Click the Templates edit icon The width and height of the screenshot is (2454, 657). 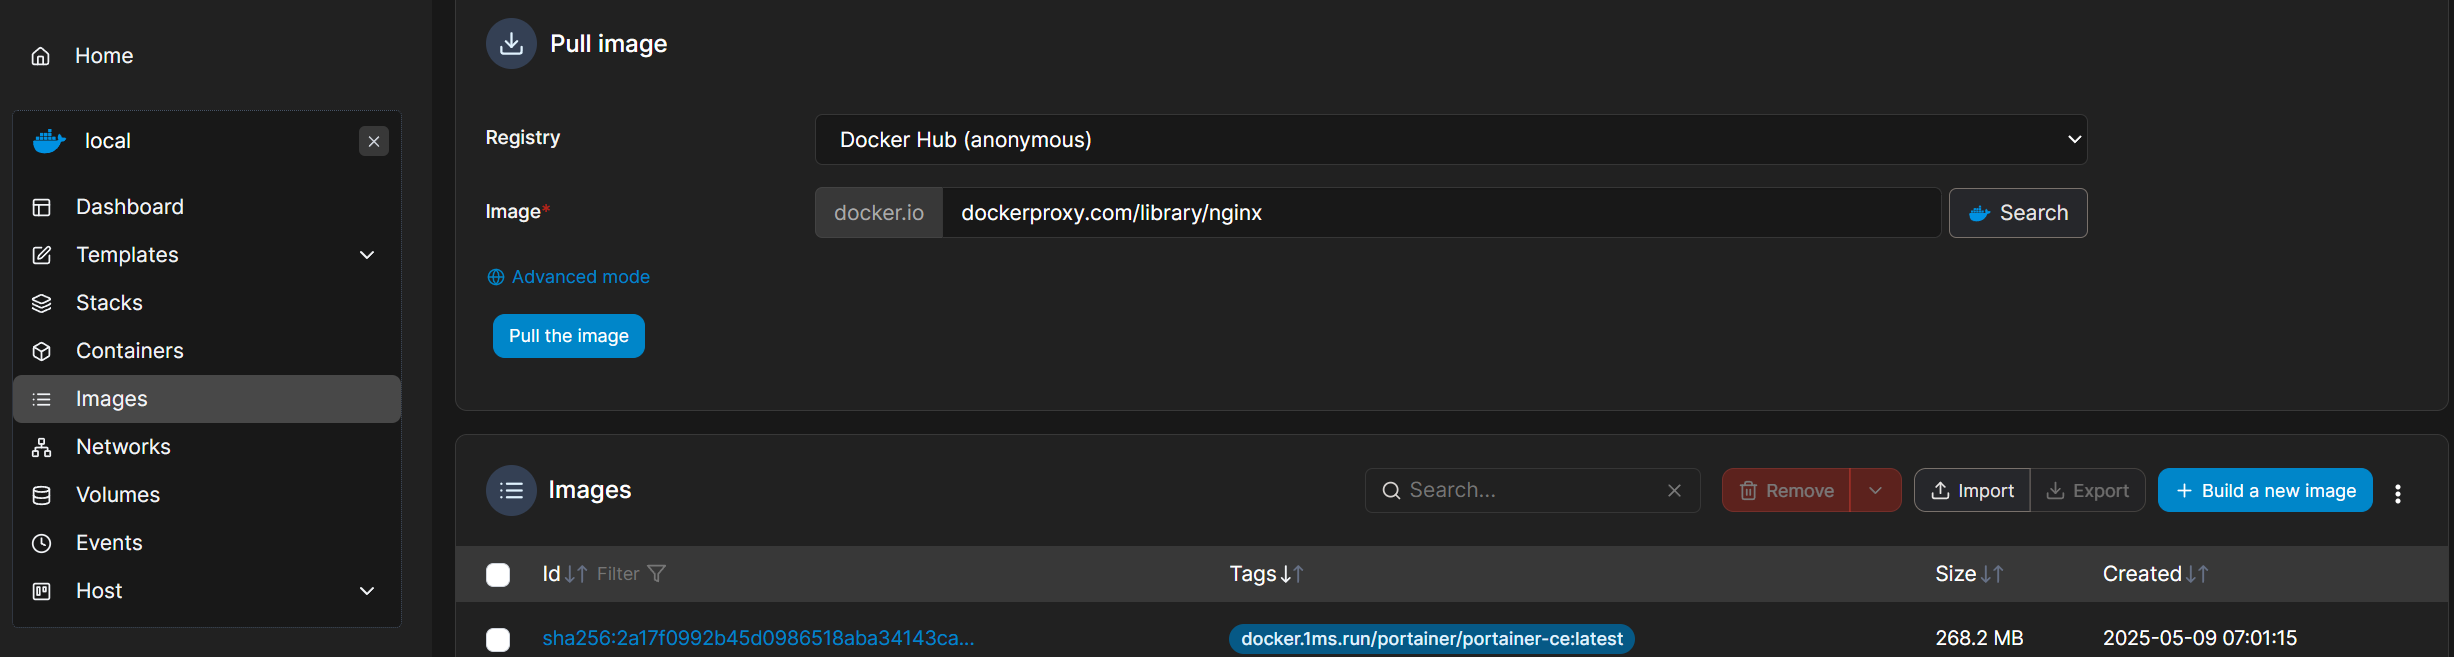[41, 255]
